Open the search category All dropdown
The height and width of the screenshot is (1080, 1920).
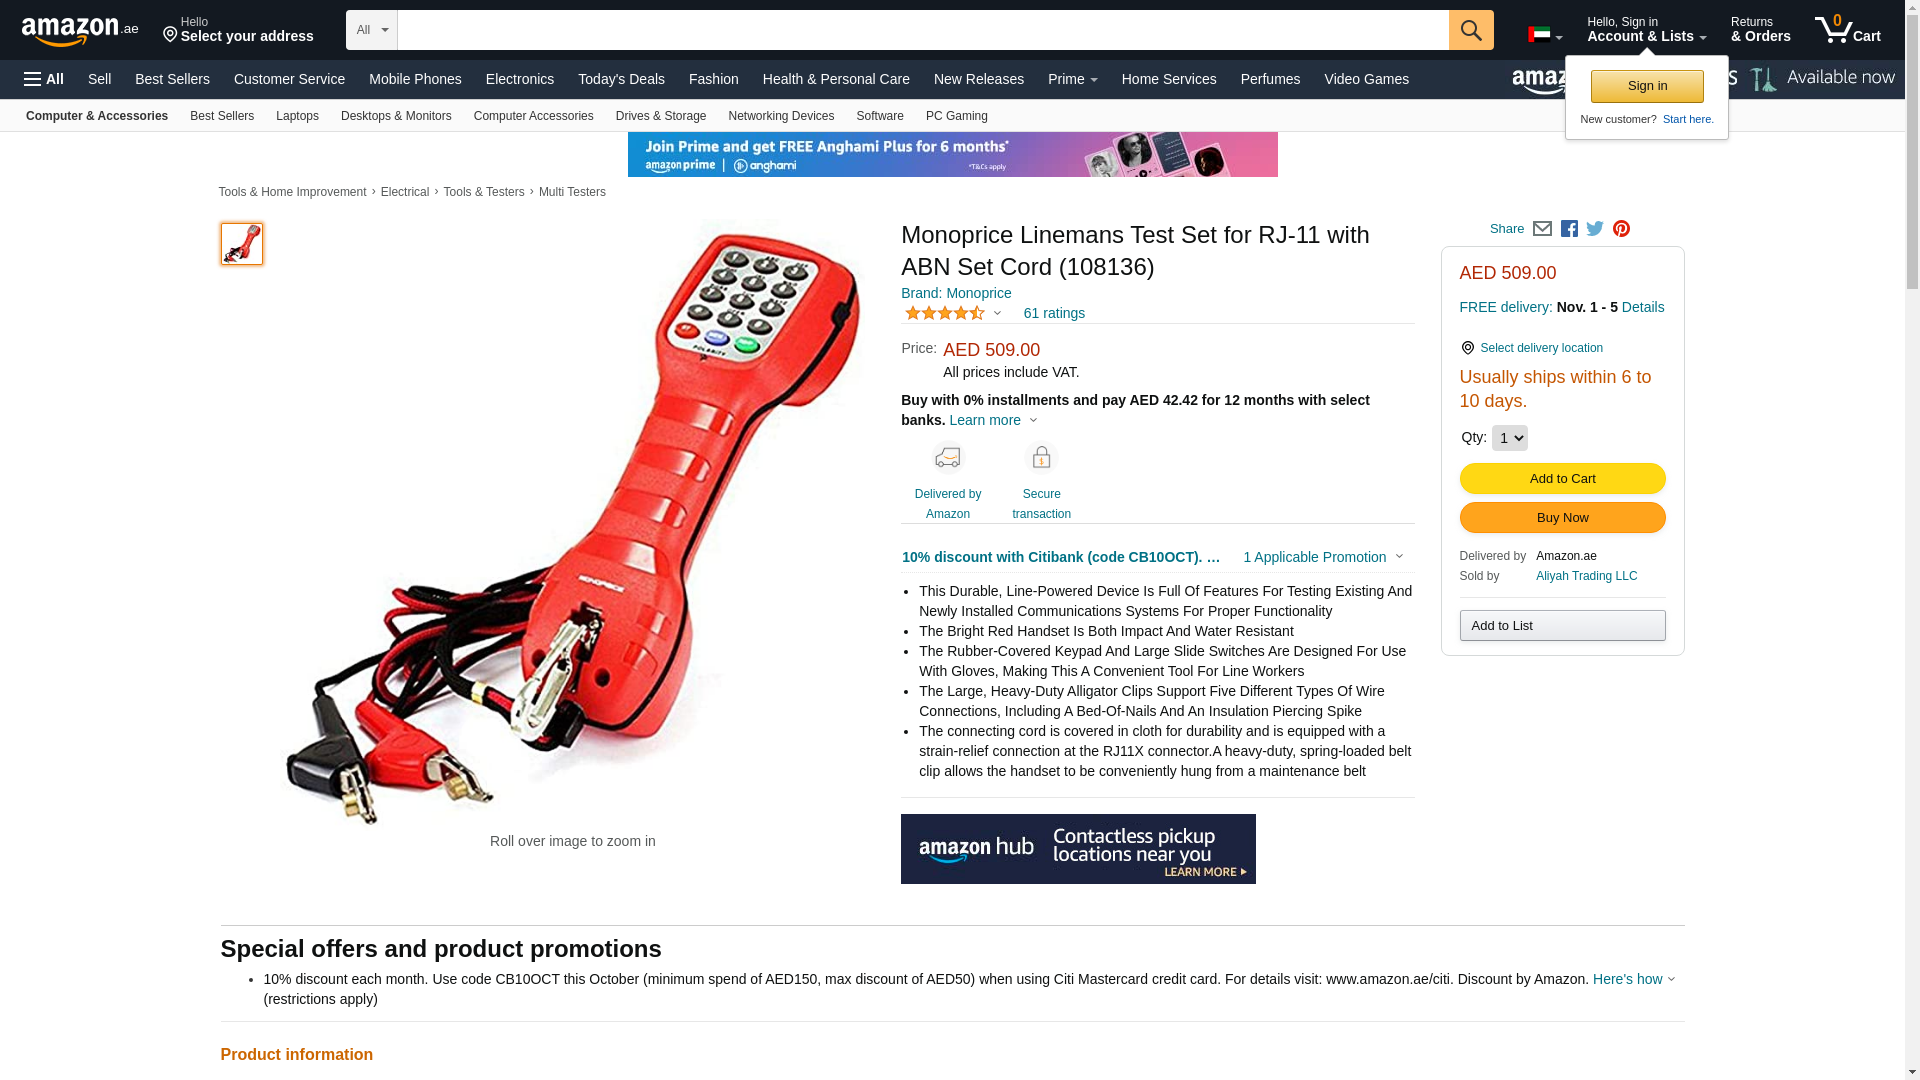(x=372, y=30)
